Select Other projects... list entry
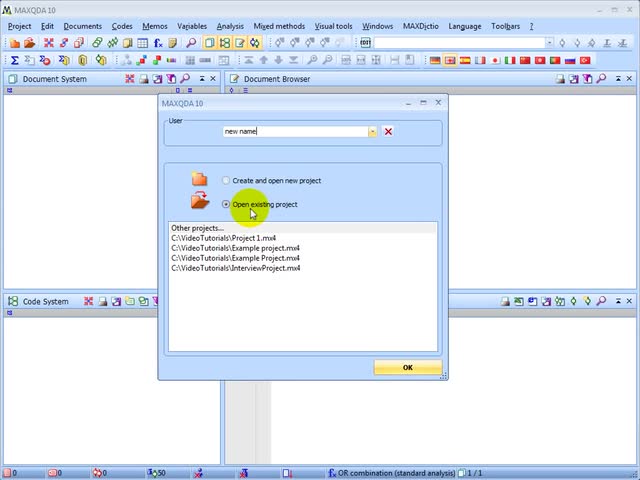640x480 pixels. click(302, 228)
